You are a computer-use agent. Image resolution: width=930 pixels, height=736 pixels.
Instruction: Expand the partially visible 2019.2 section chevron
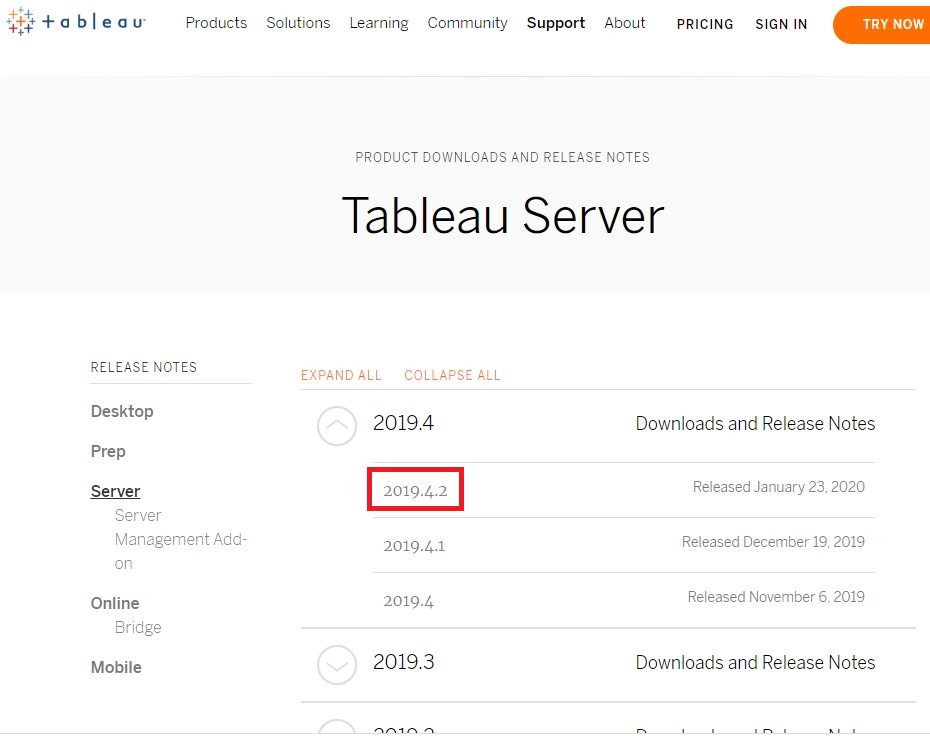tap(337, 730)
